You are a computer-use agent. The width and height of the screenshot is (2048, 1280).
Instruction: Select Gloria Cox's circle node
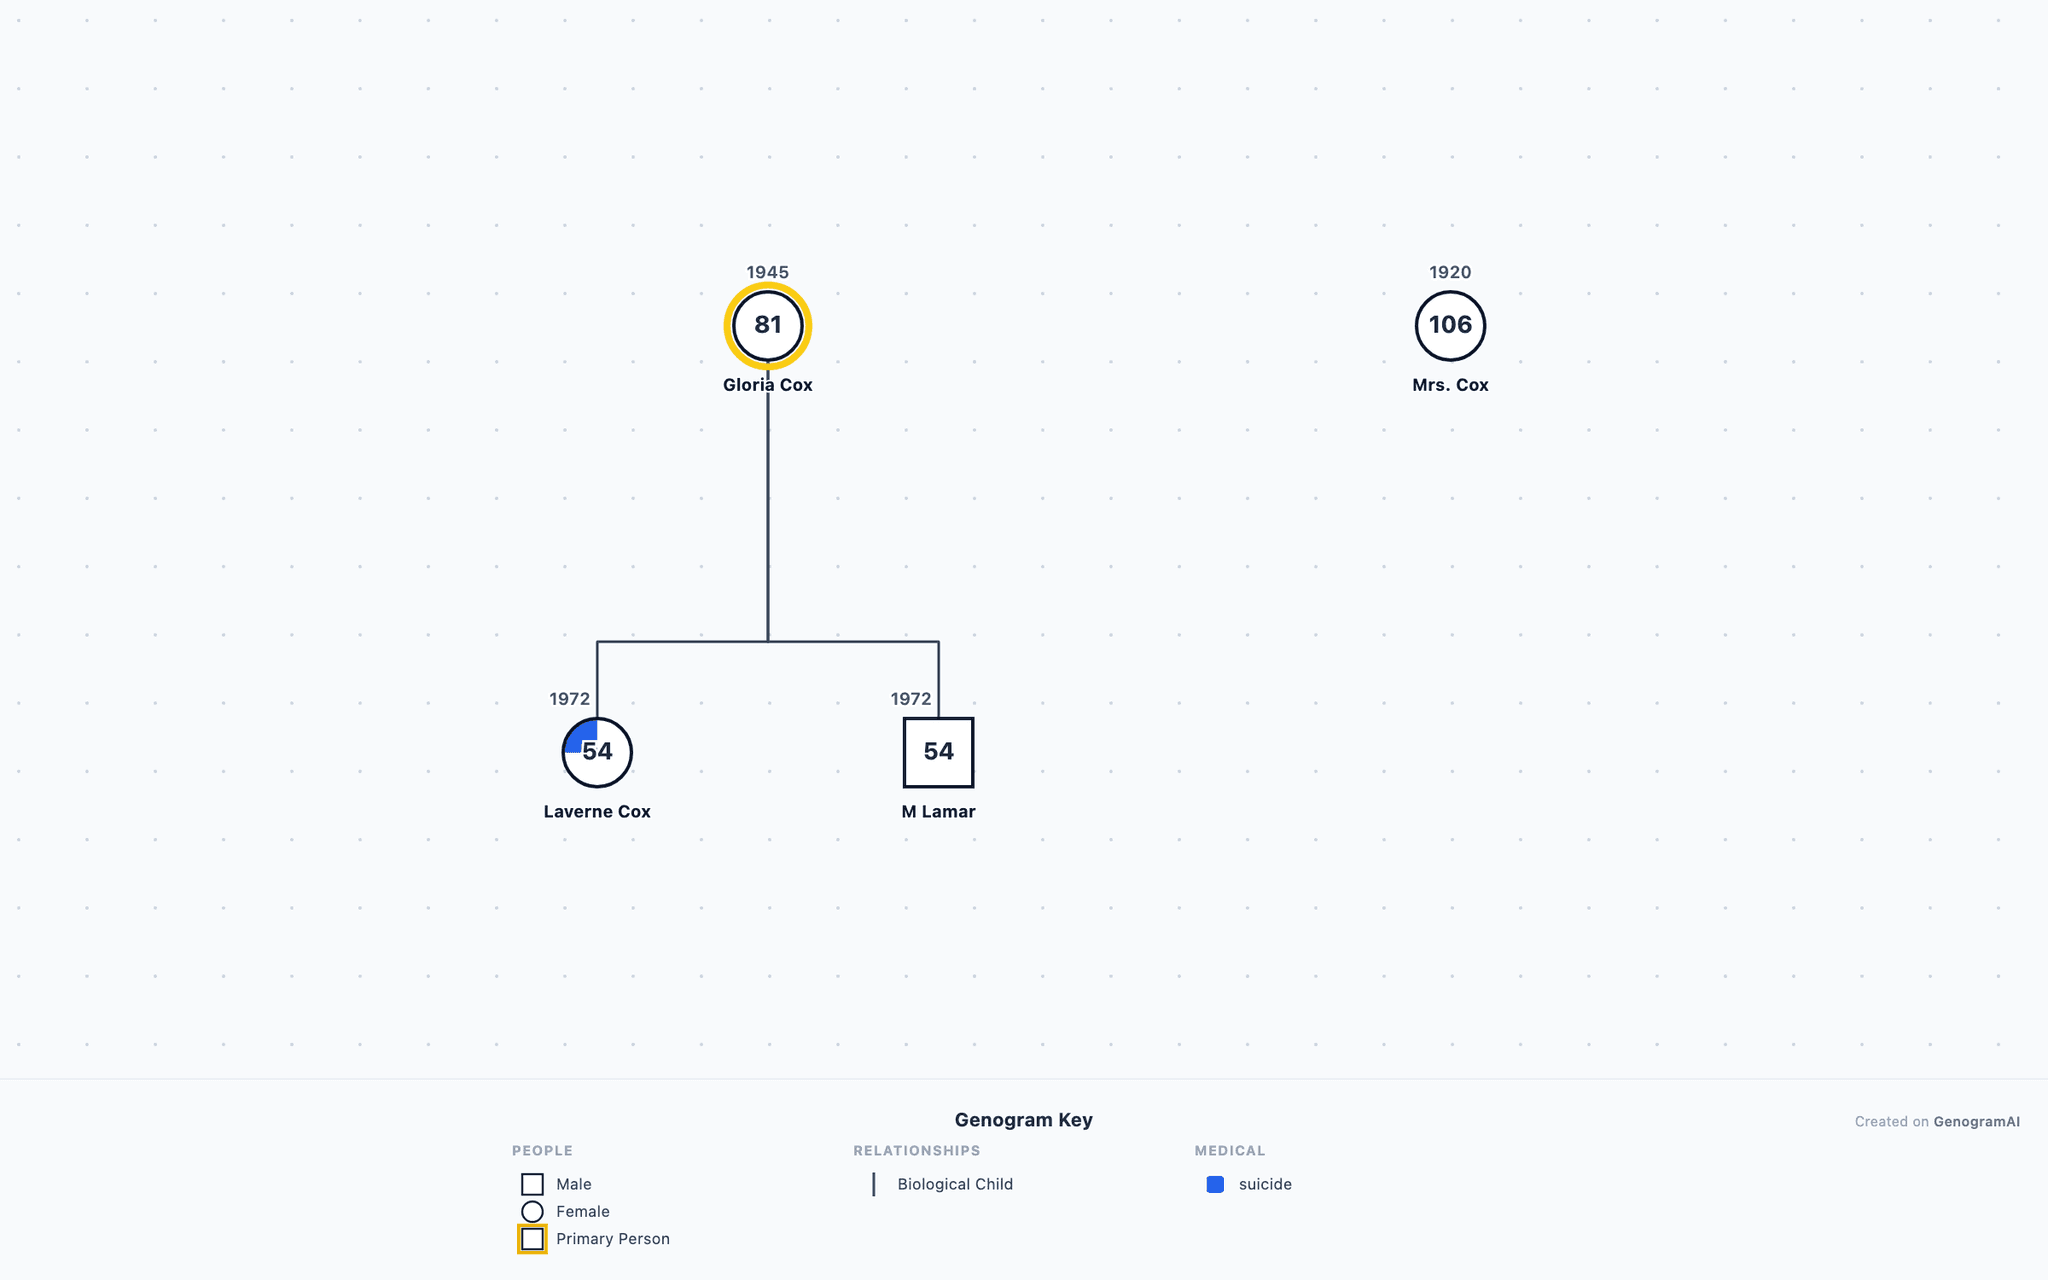768,326
